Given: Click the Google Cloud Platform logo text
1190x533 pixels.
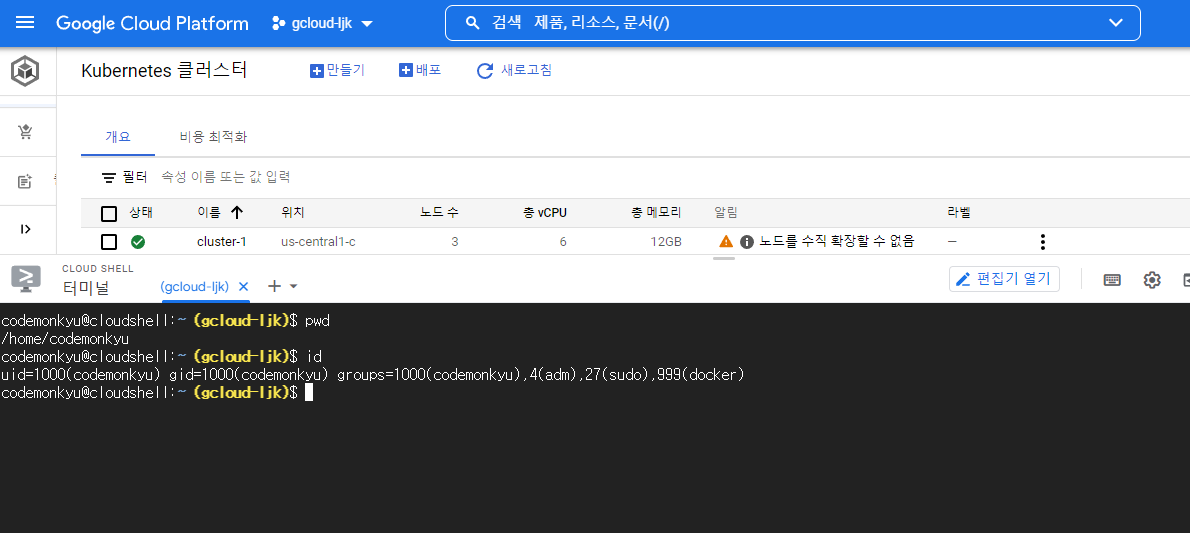Looking at the screenshot, I should (153, 24).
